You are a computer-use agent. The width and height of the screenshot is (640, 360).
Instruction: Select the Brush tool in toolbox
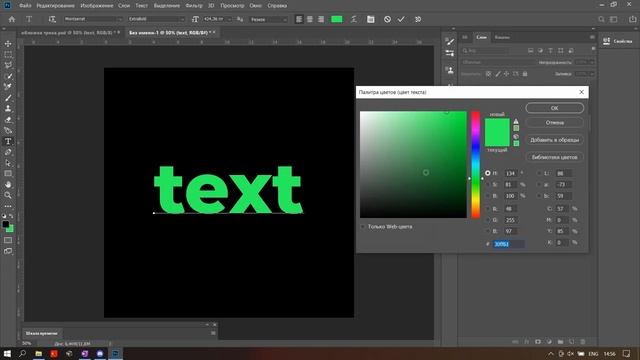pos(8,98)
